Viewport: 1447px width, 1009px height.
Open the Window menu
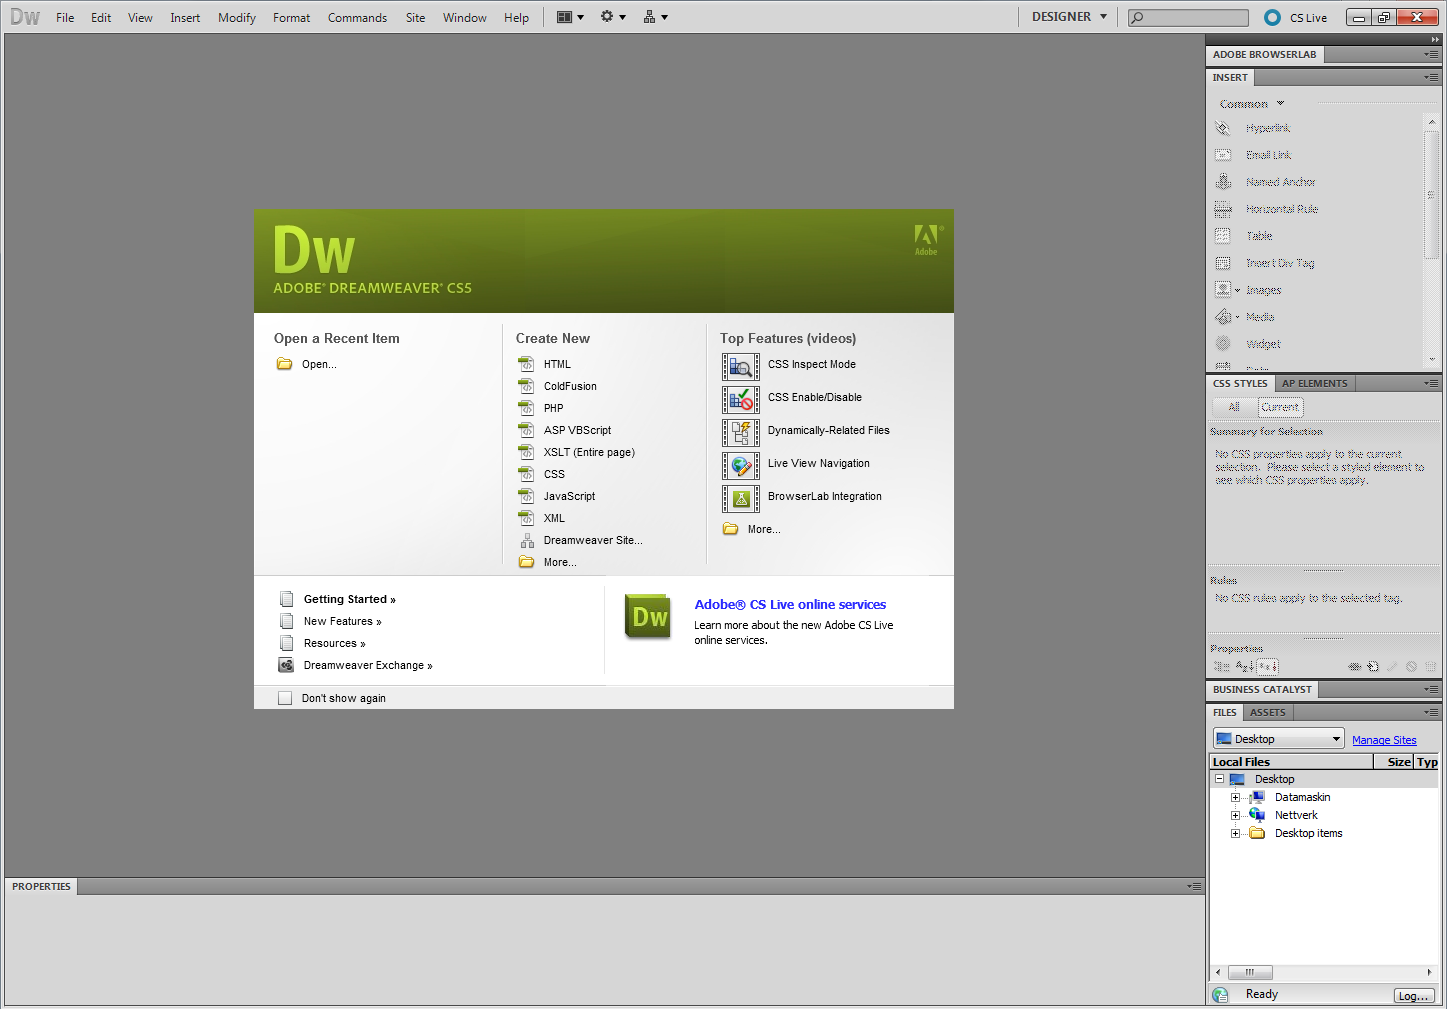tap(465, 18)
